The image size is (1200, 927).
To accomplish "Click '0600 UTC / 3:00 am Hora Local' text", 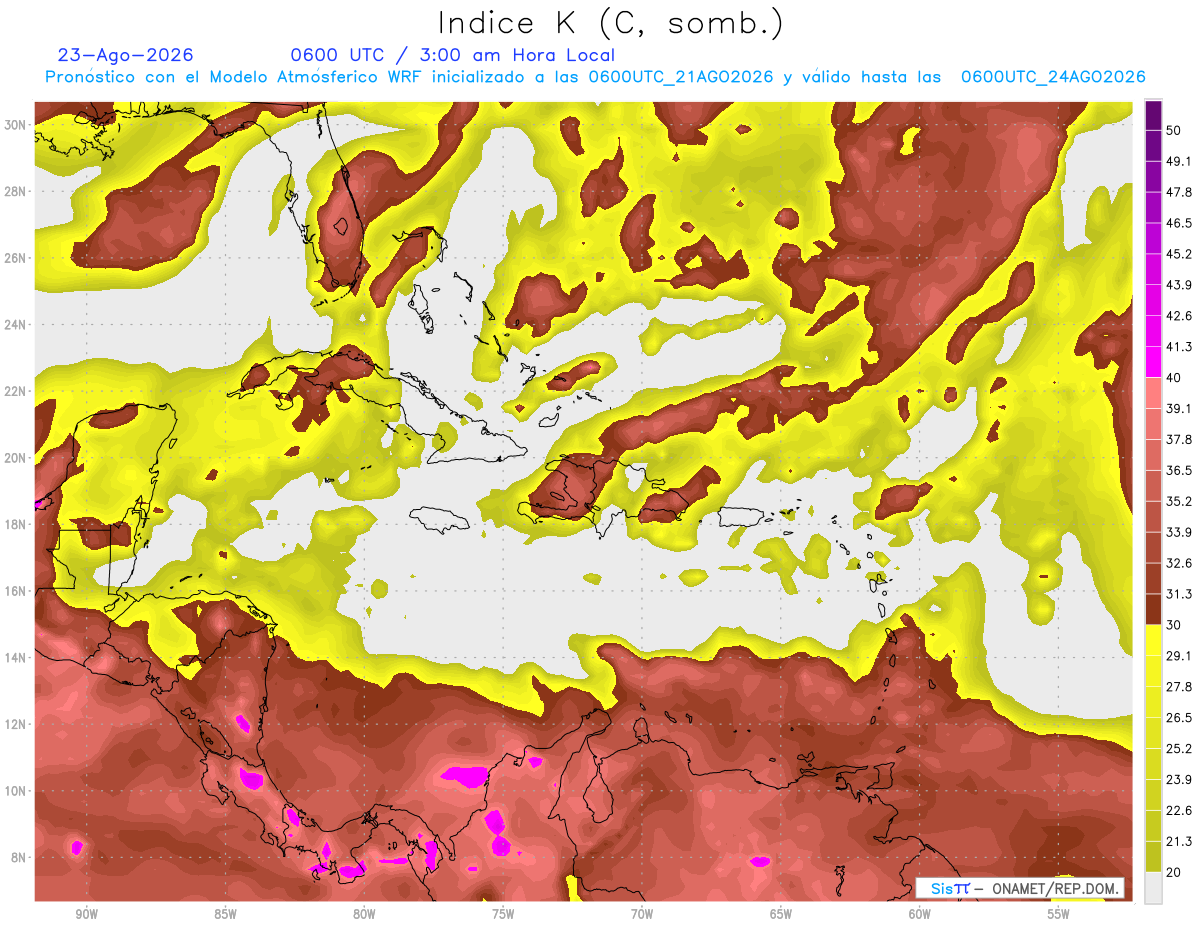I will (452, 55).
